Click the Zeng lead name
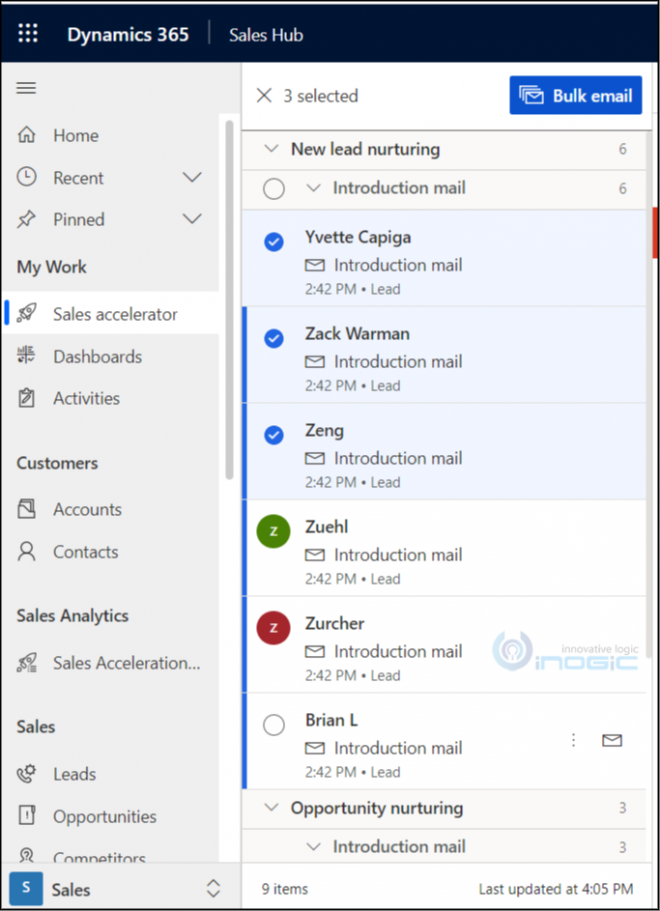Image resolution: width=660 pixels, height=911 pixels. point(324,431)
